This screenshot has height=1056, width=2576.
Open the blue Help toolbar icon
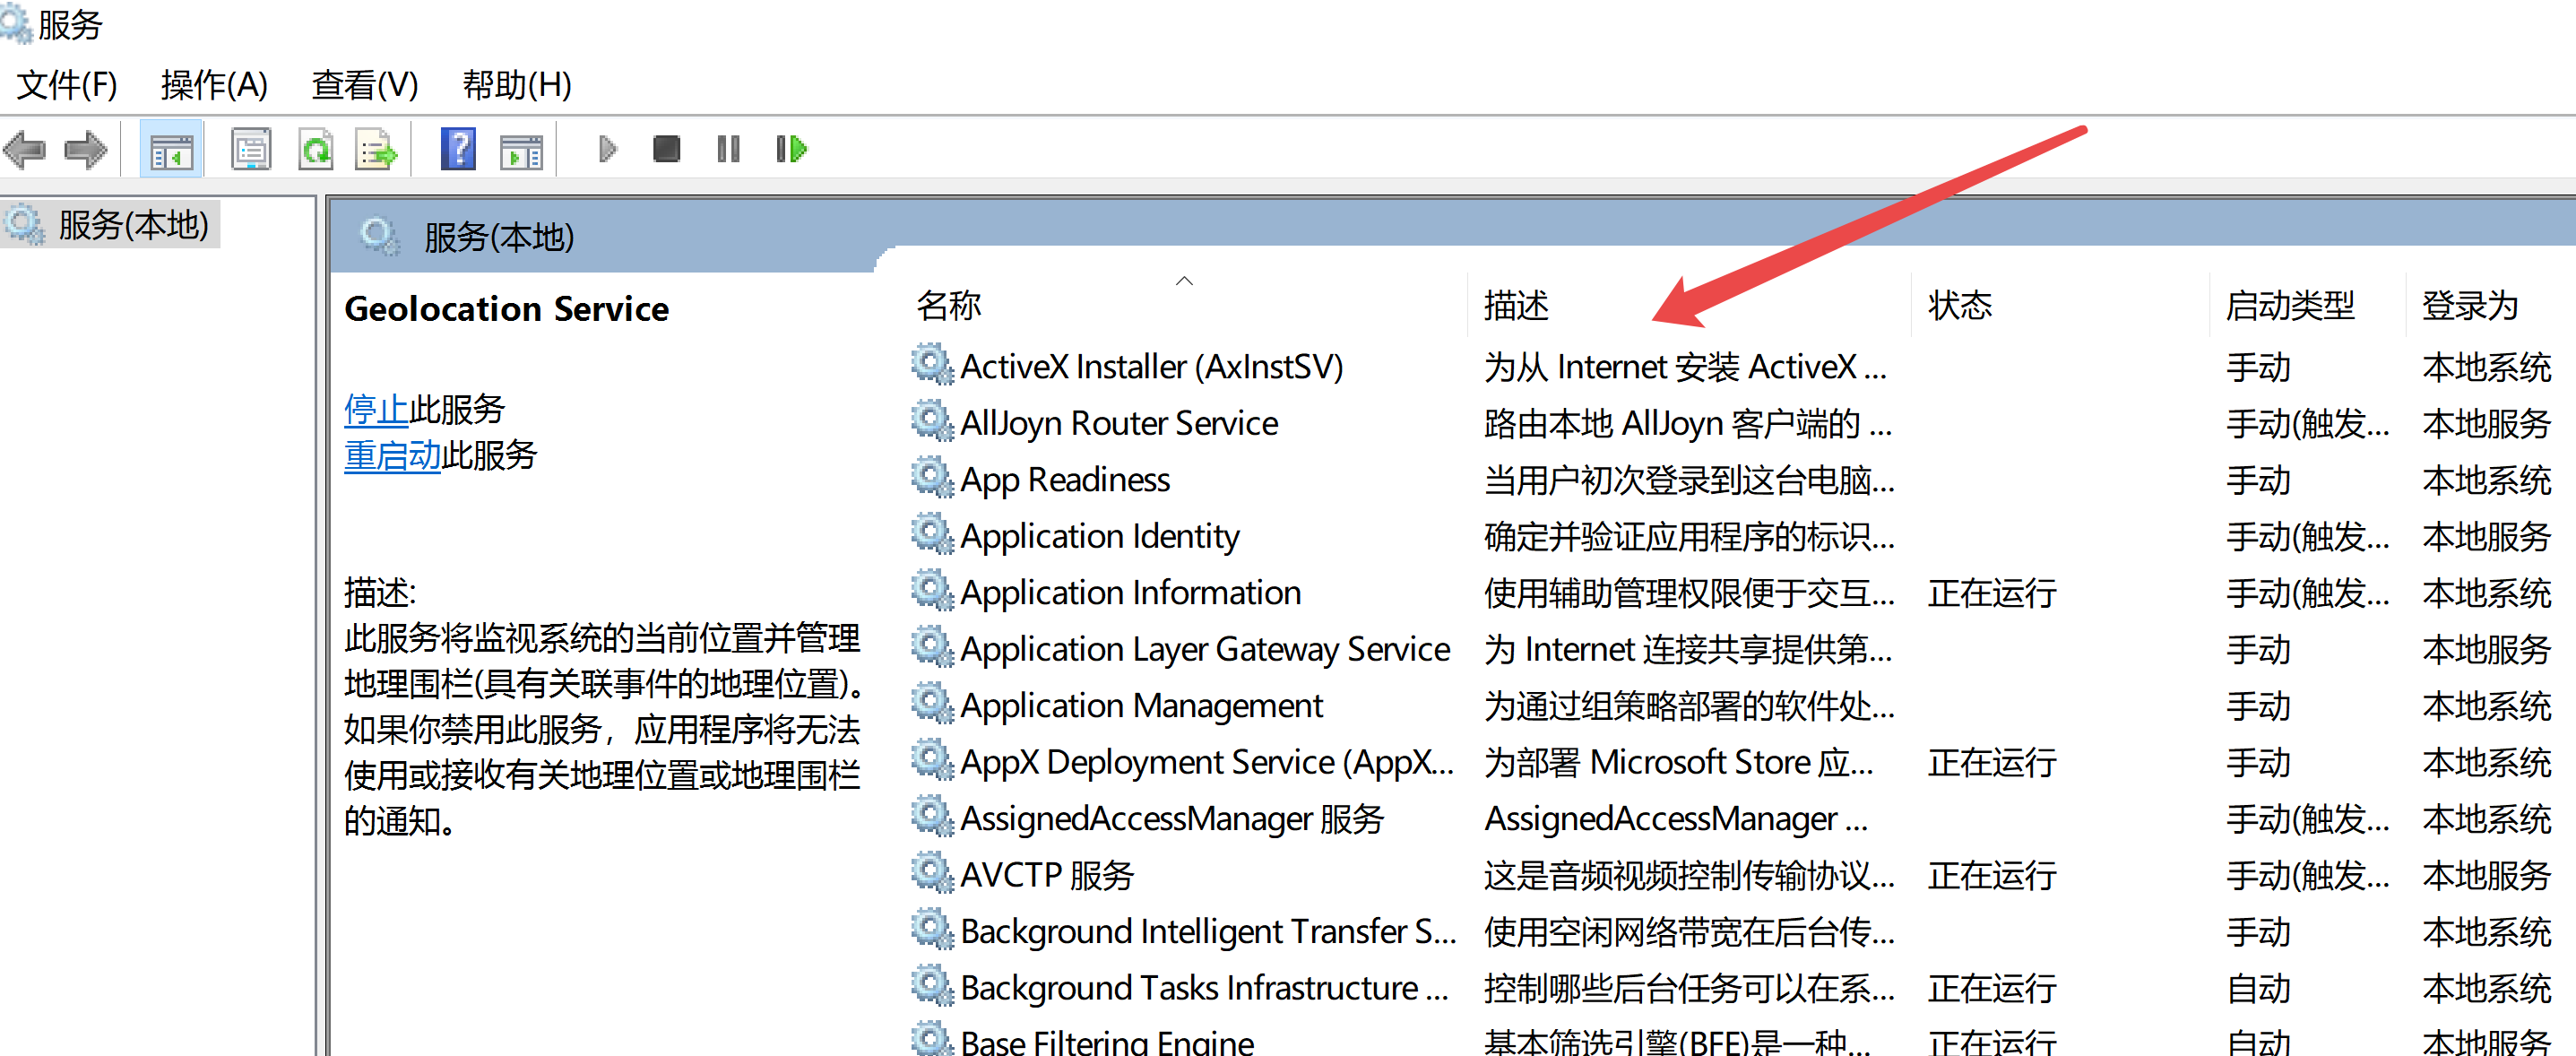click(458, 150)
